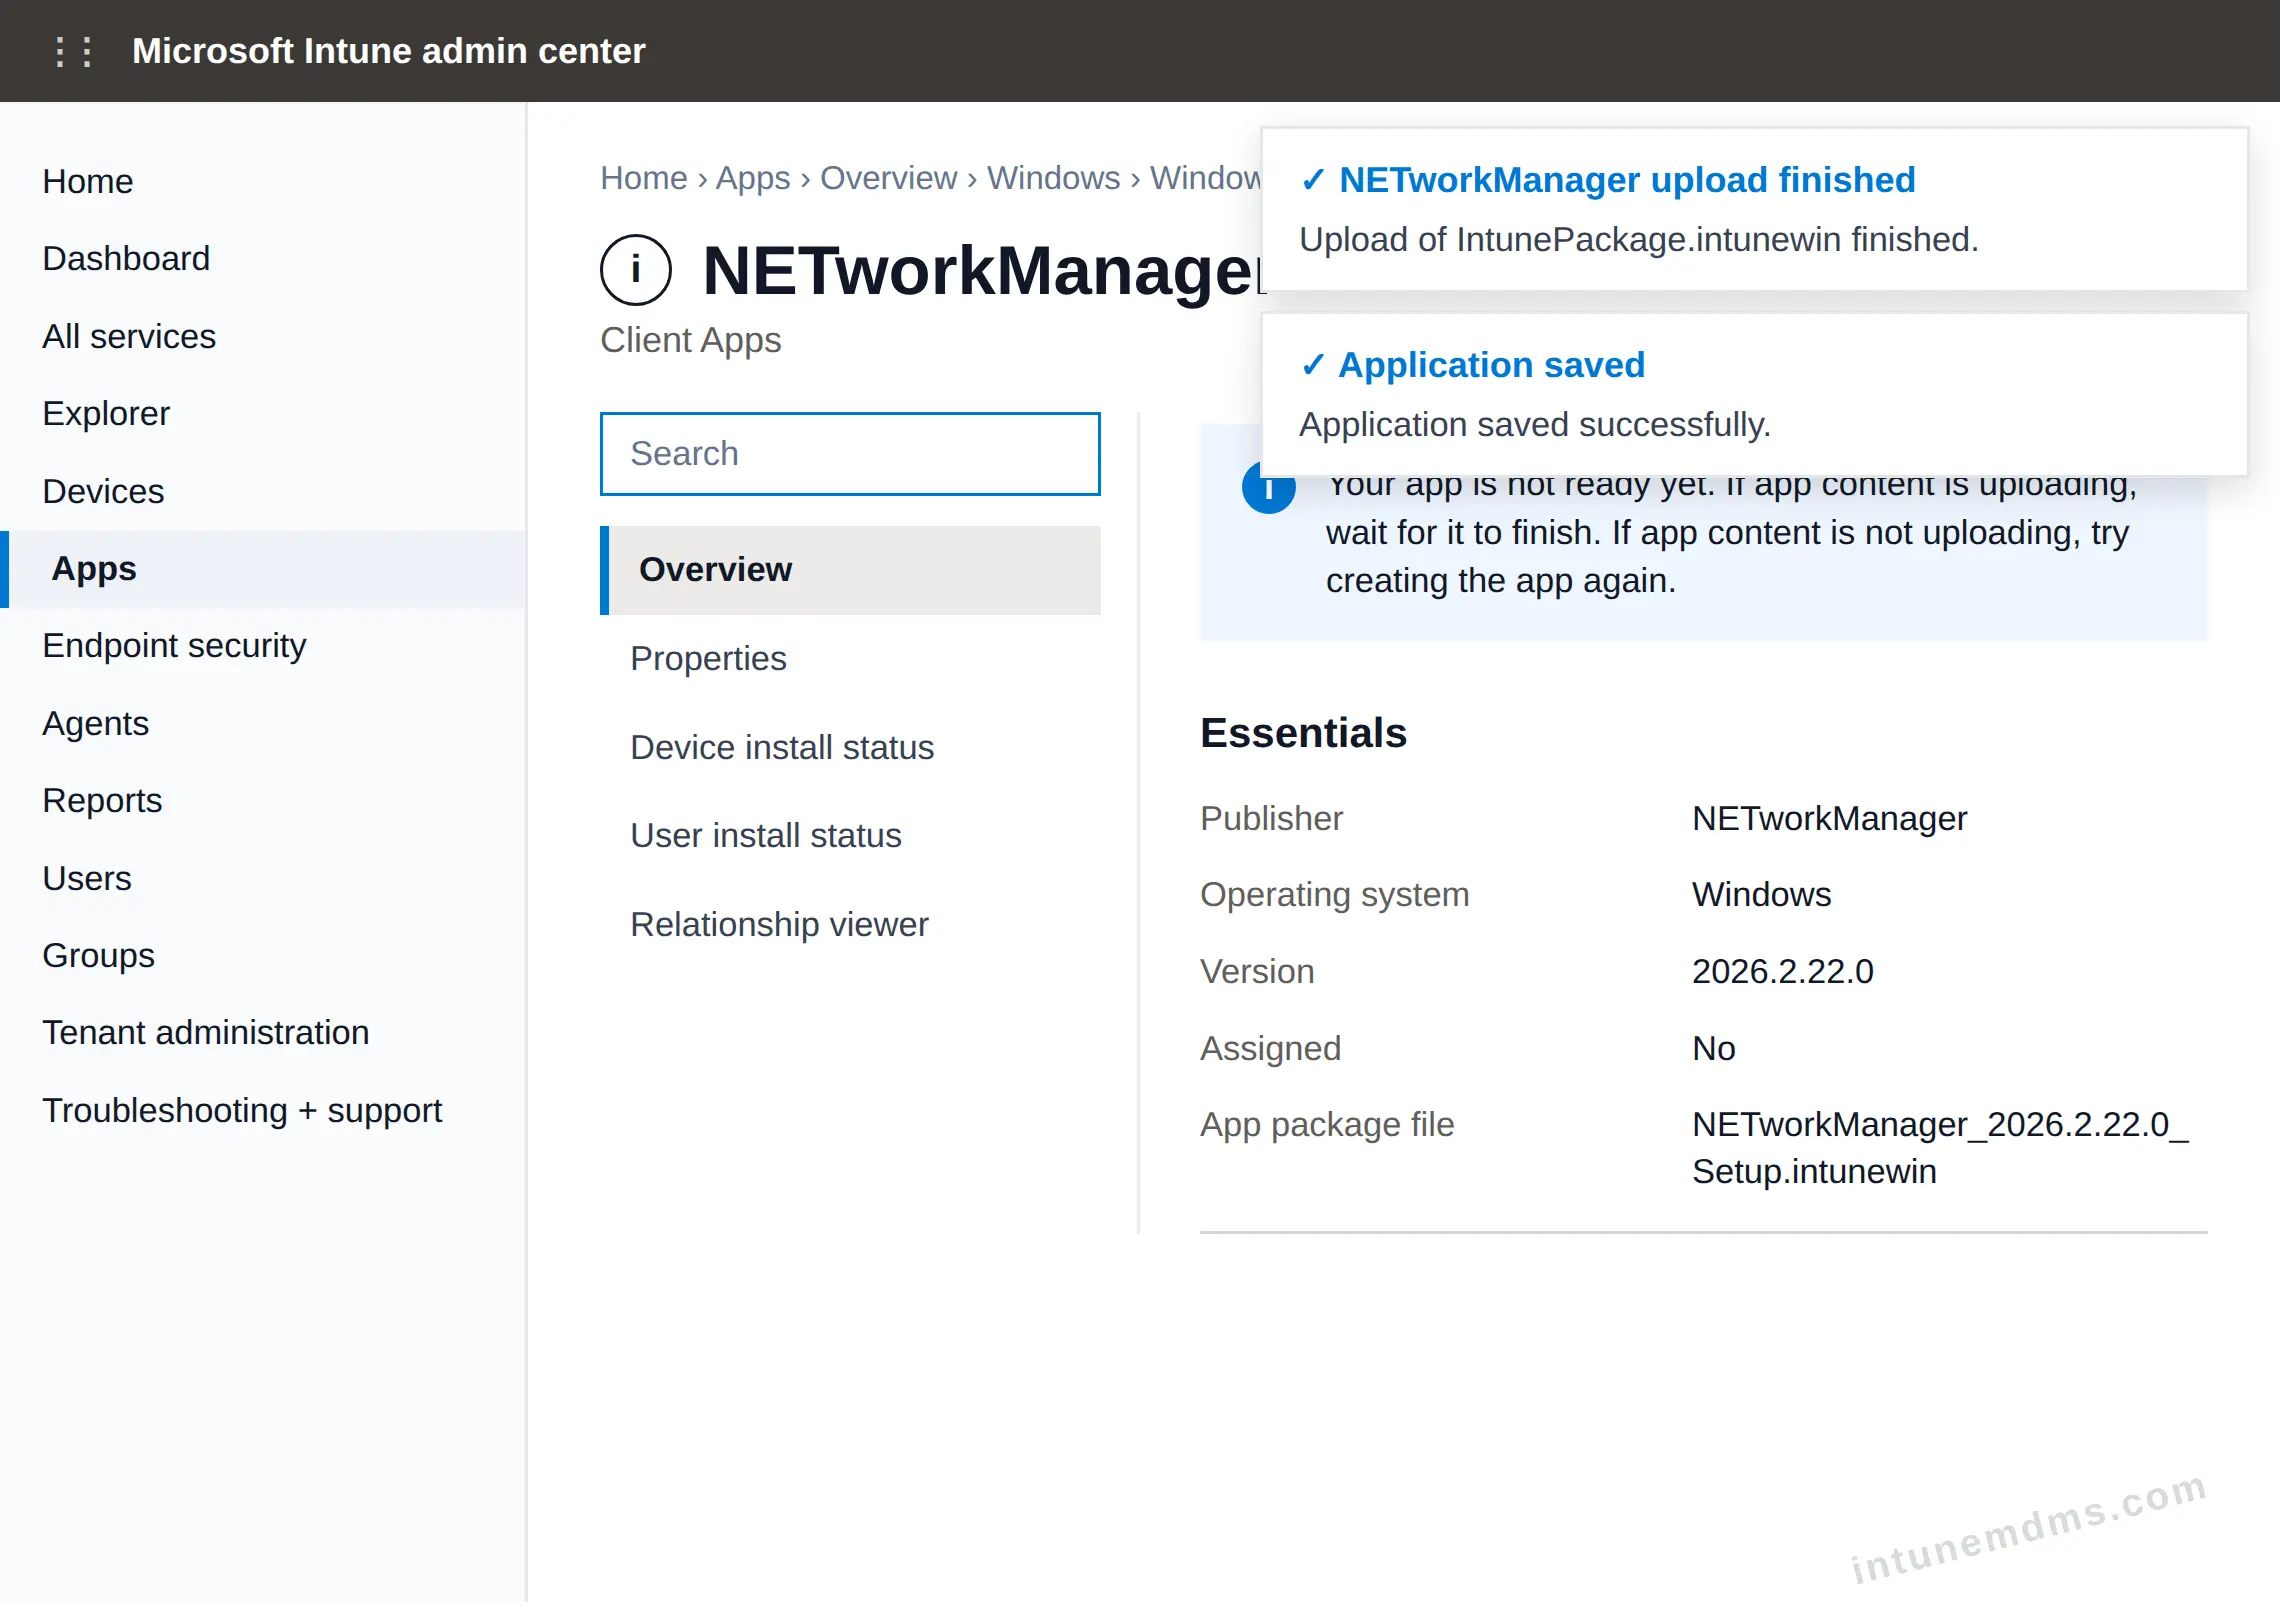Viewport: 2280px width, 1602px height.
Task: Click the Assigned value No
Action: coord(1714,1048)
